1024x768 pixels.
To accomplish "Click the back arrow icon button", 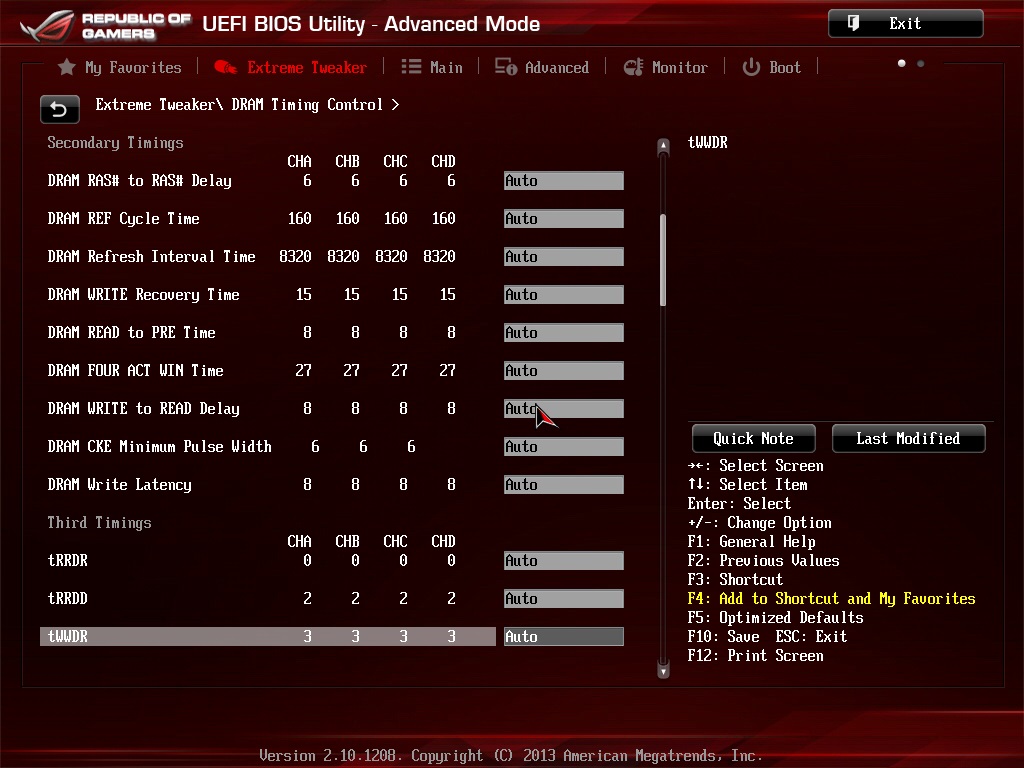I will 59,109.
